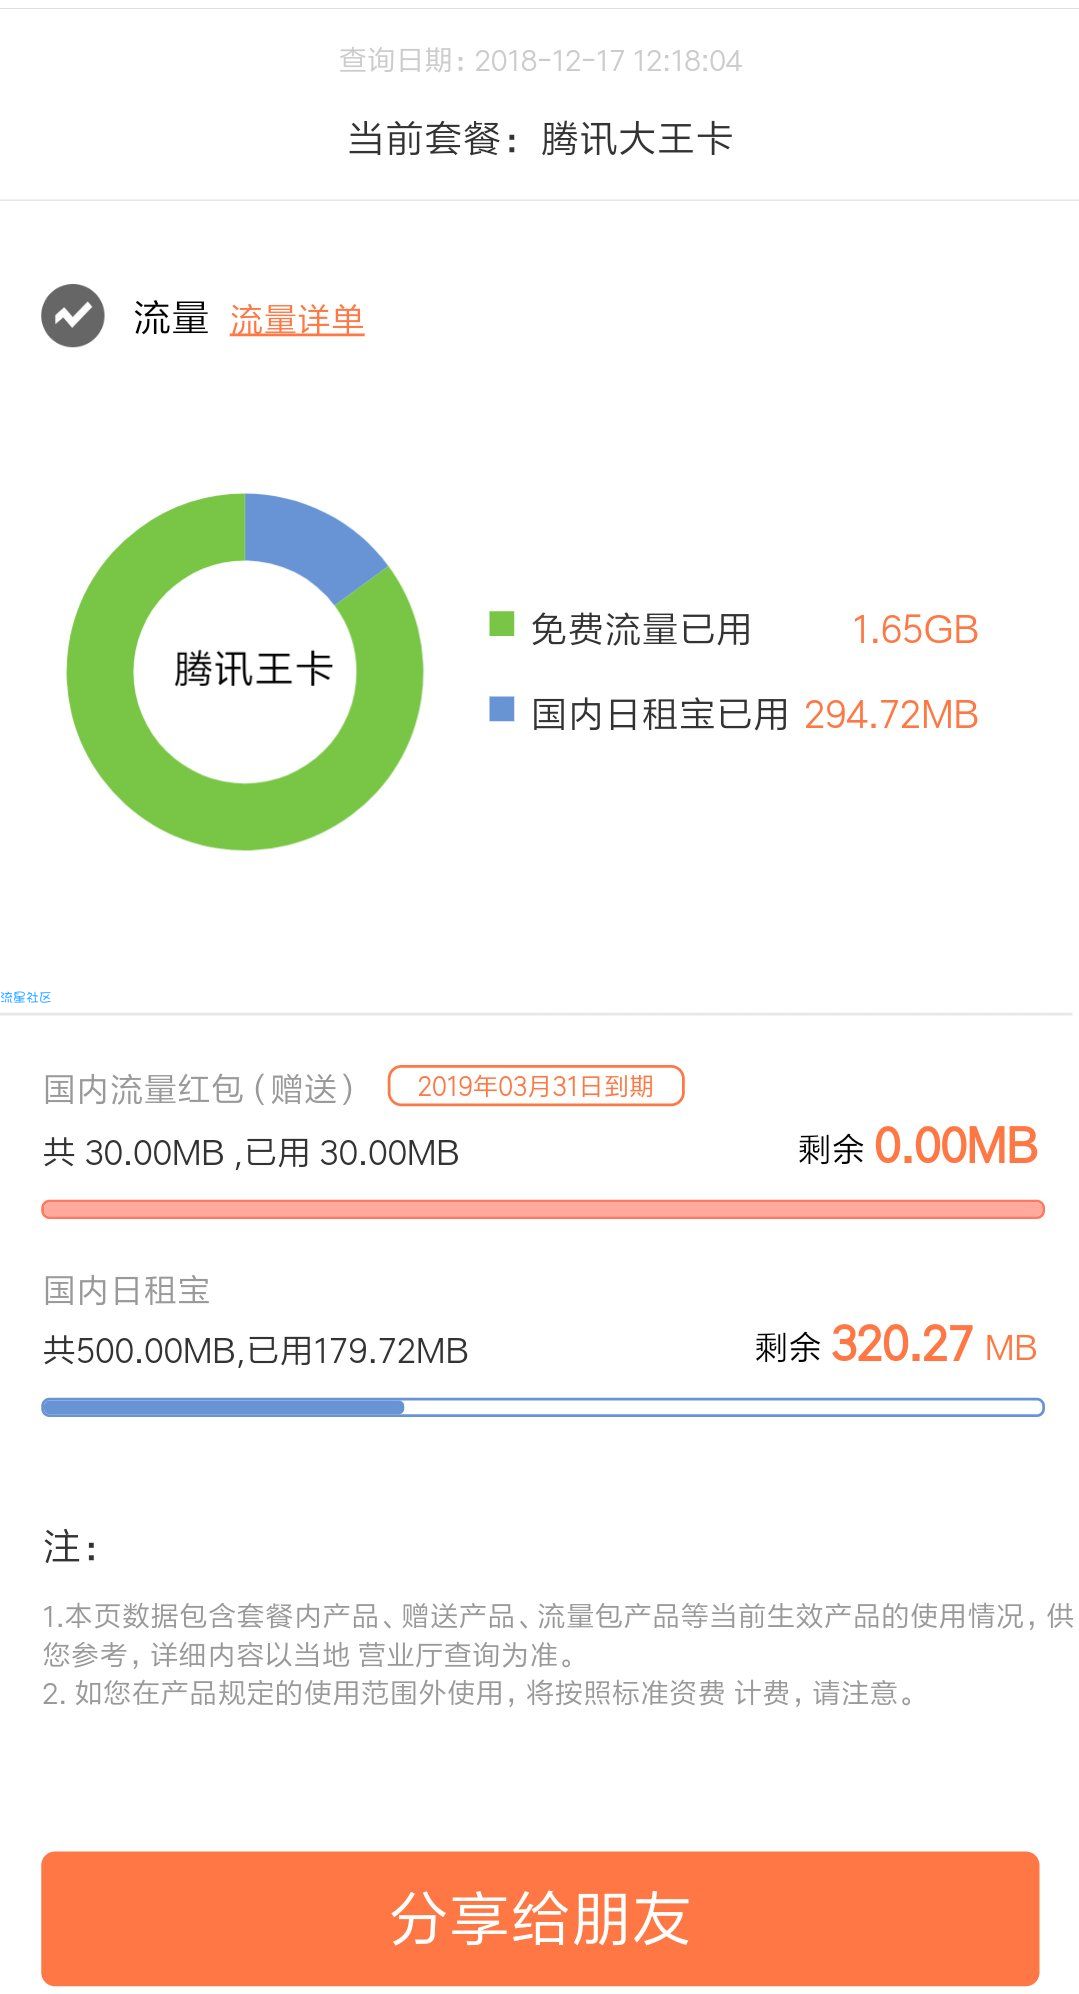Click the 国内流量红包（赠送）title
The image size is (1079, 1994).
pyautogui.click(x=199, y=1089)
